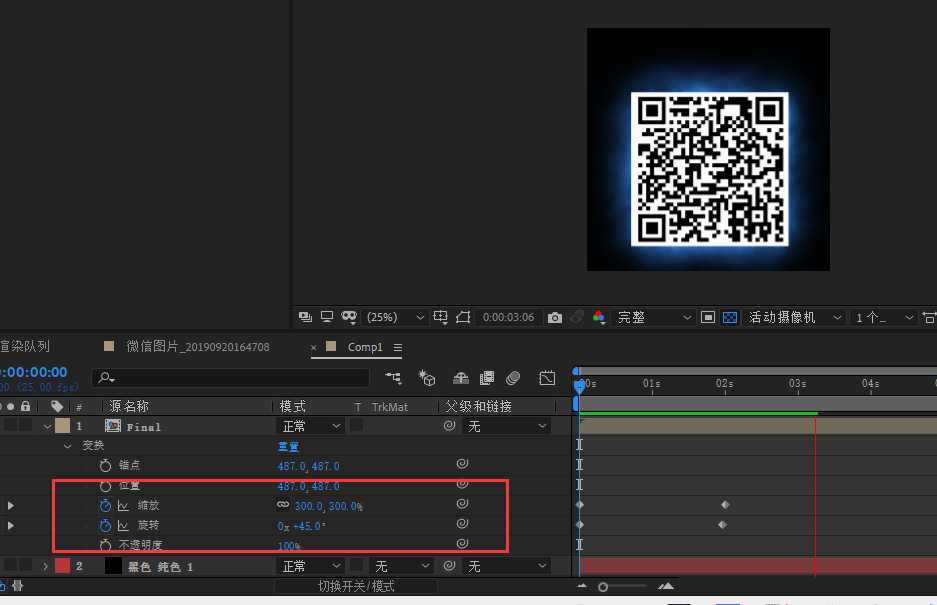Open the 活动摄像机 camera view dropdown
Image resolution: width=937 pixels, height=605 pixels.
click(x=795, y=317)
